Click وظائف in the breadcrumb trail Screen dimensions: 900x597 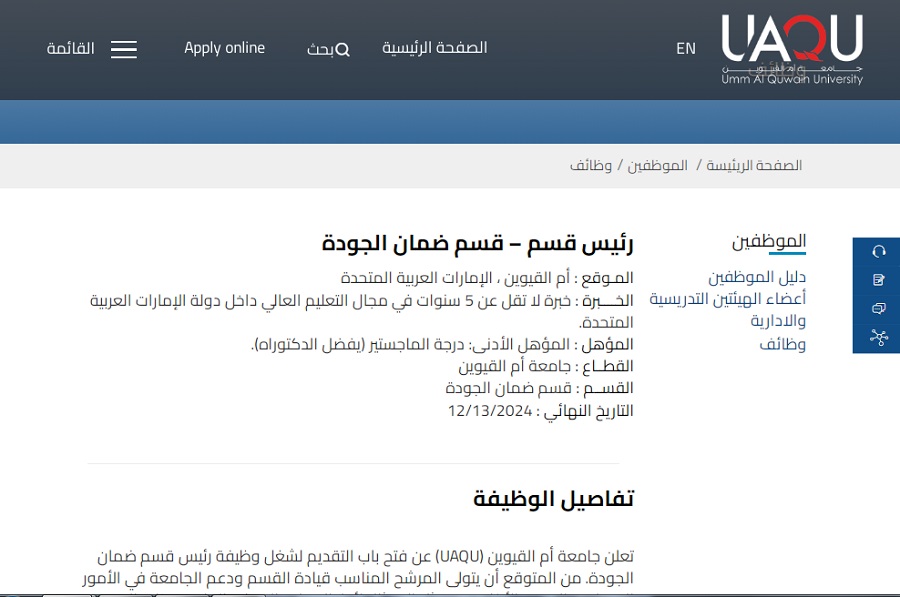[591, 166]
